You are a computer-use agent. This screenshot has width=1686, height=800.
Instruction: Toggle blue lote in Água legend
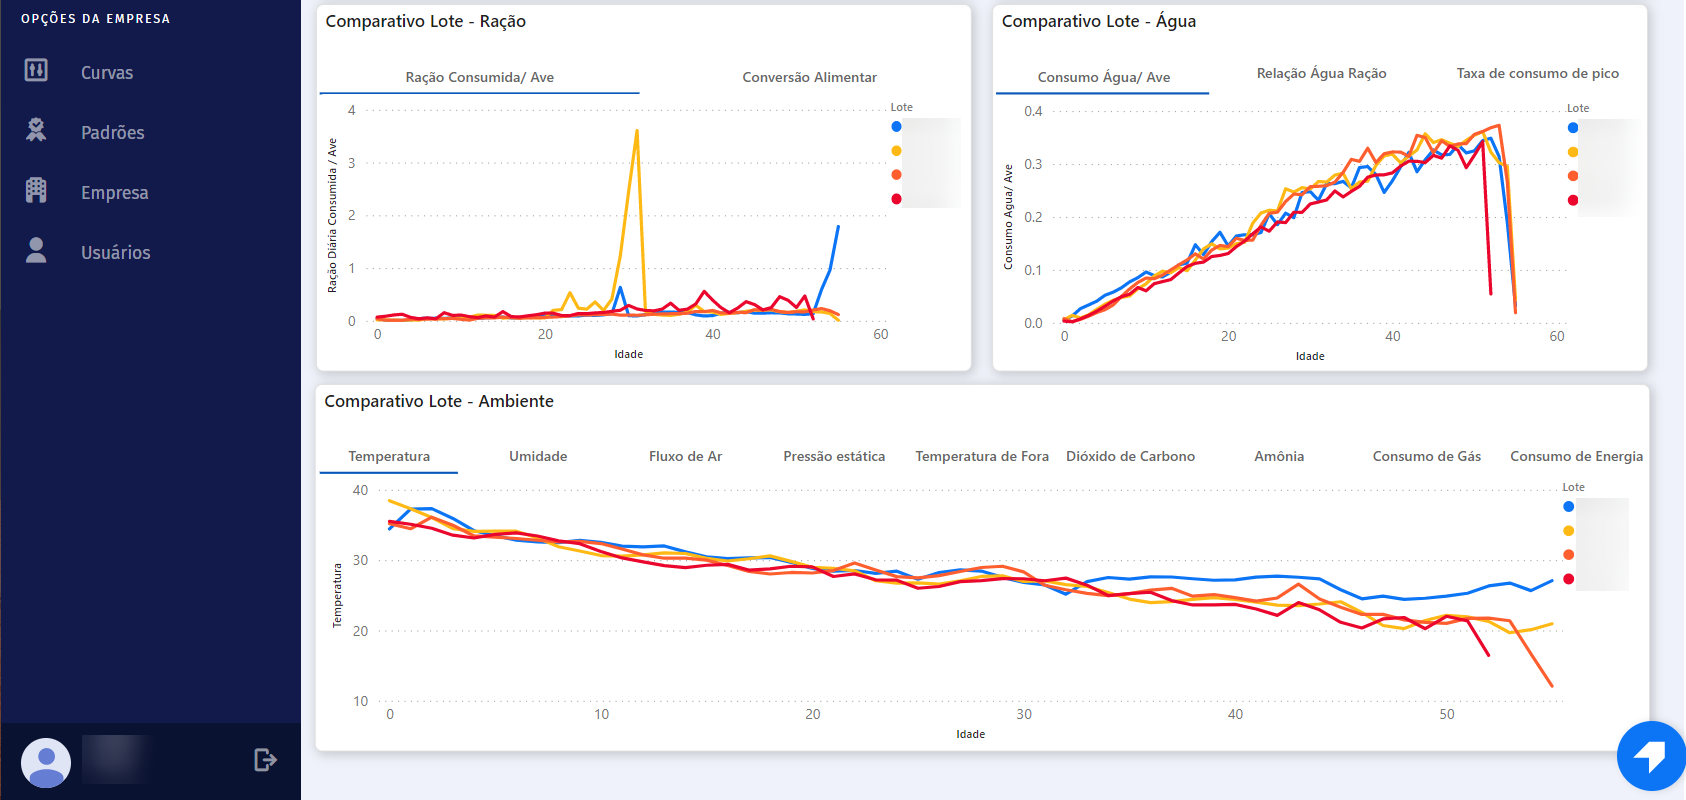tap(1573, 127)
